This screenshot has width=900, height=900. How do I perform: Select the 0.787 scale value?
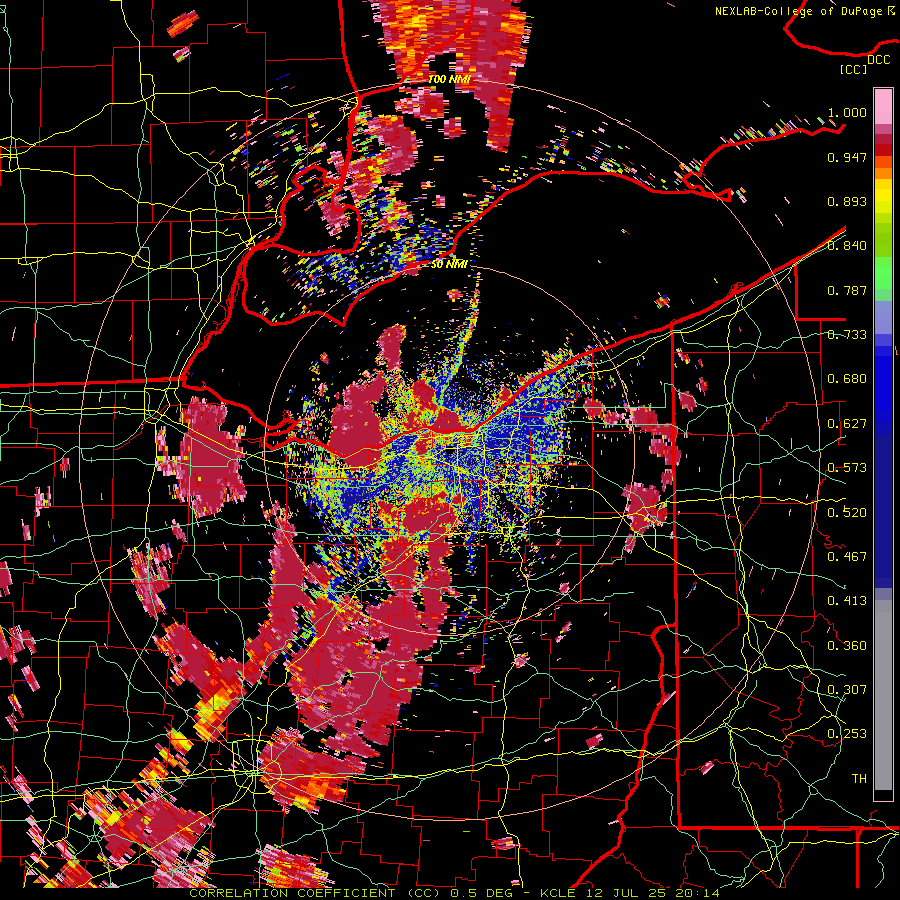click(847, 290)
